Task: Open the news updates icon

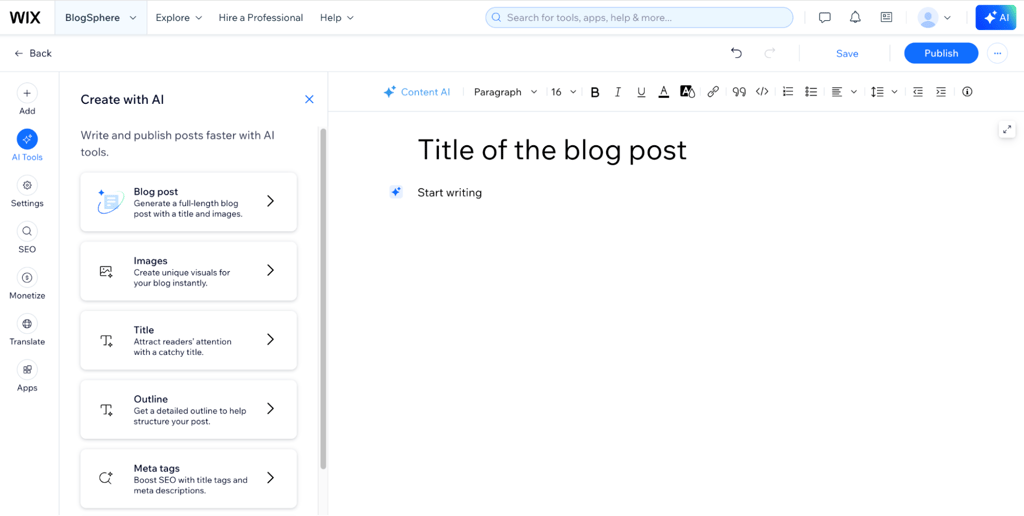Action: click(x=886, y=18)
